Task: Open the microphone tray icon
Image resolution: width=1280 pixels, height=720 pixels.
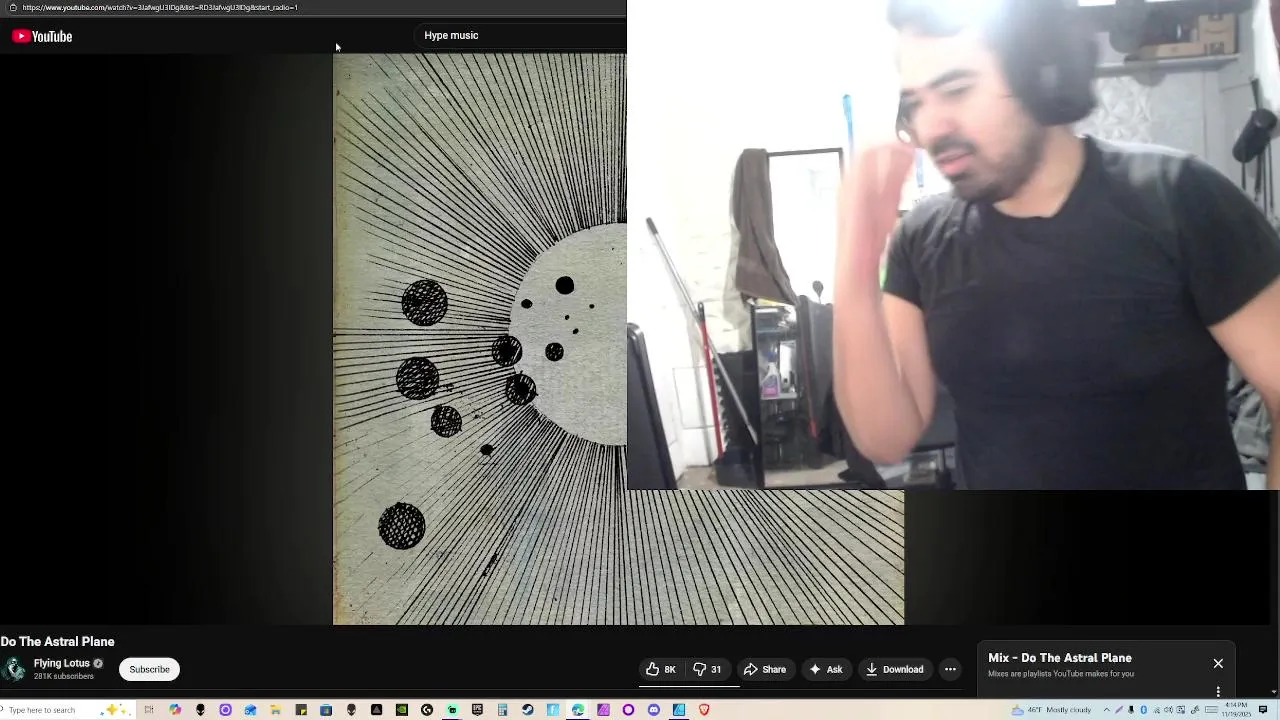Action: pos(1131,710)
